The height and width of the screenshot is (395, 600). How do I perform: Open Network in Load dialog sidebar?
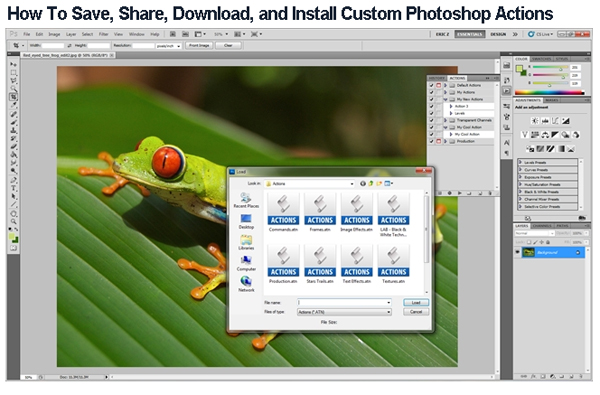coord(246,285)
